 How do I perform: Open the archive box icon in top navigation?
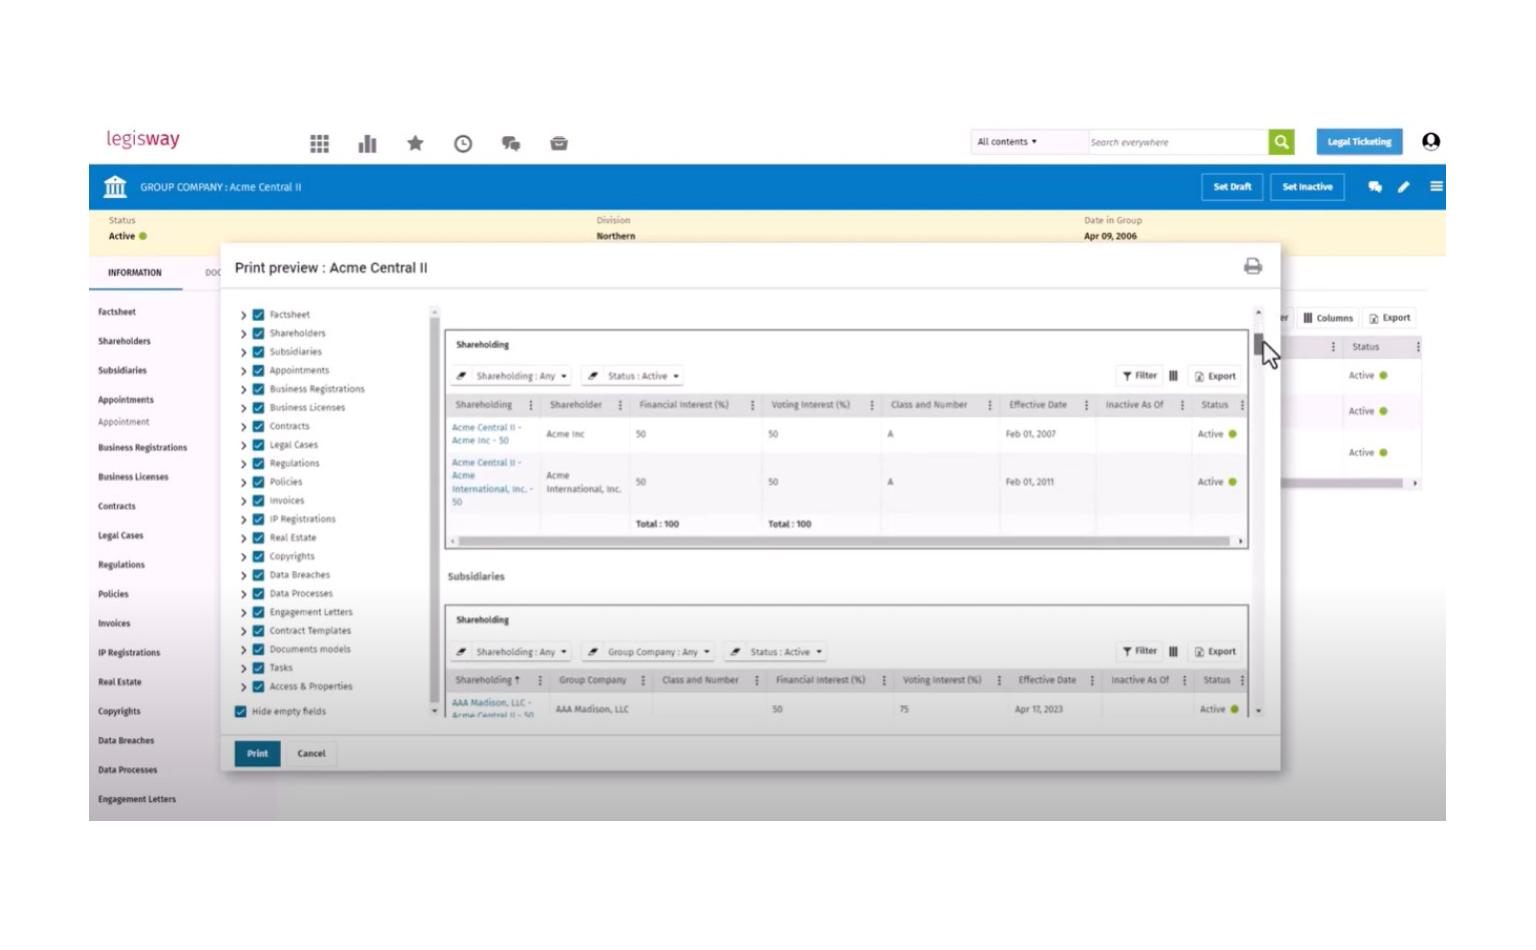(559, 144)
